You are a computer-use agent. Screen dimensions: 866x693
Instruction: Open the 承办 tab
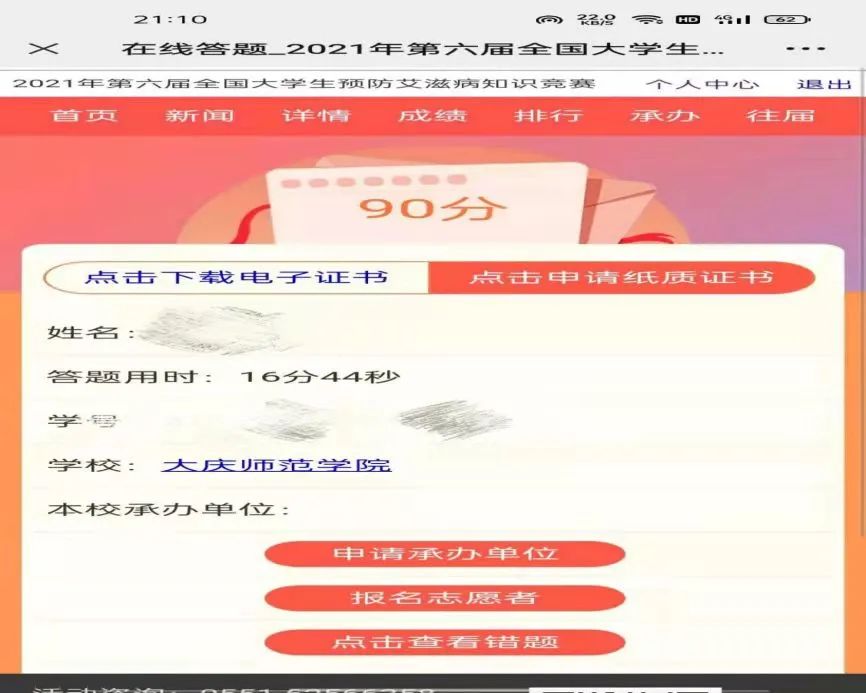[x=665, y=115]
